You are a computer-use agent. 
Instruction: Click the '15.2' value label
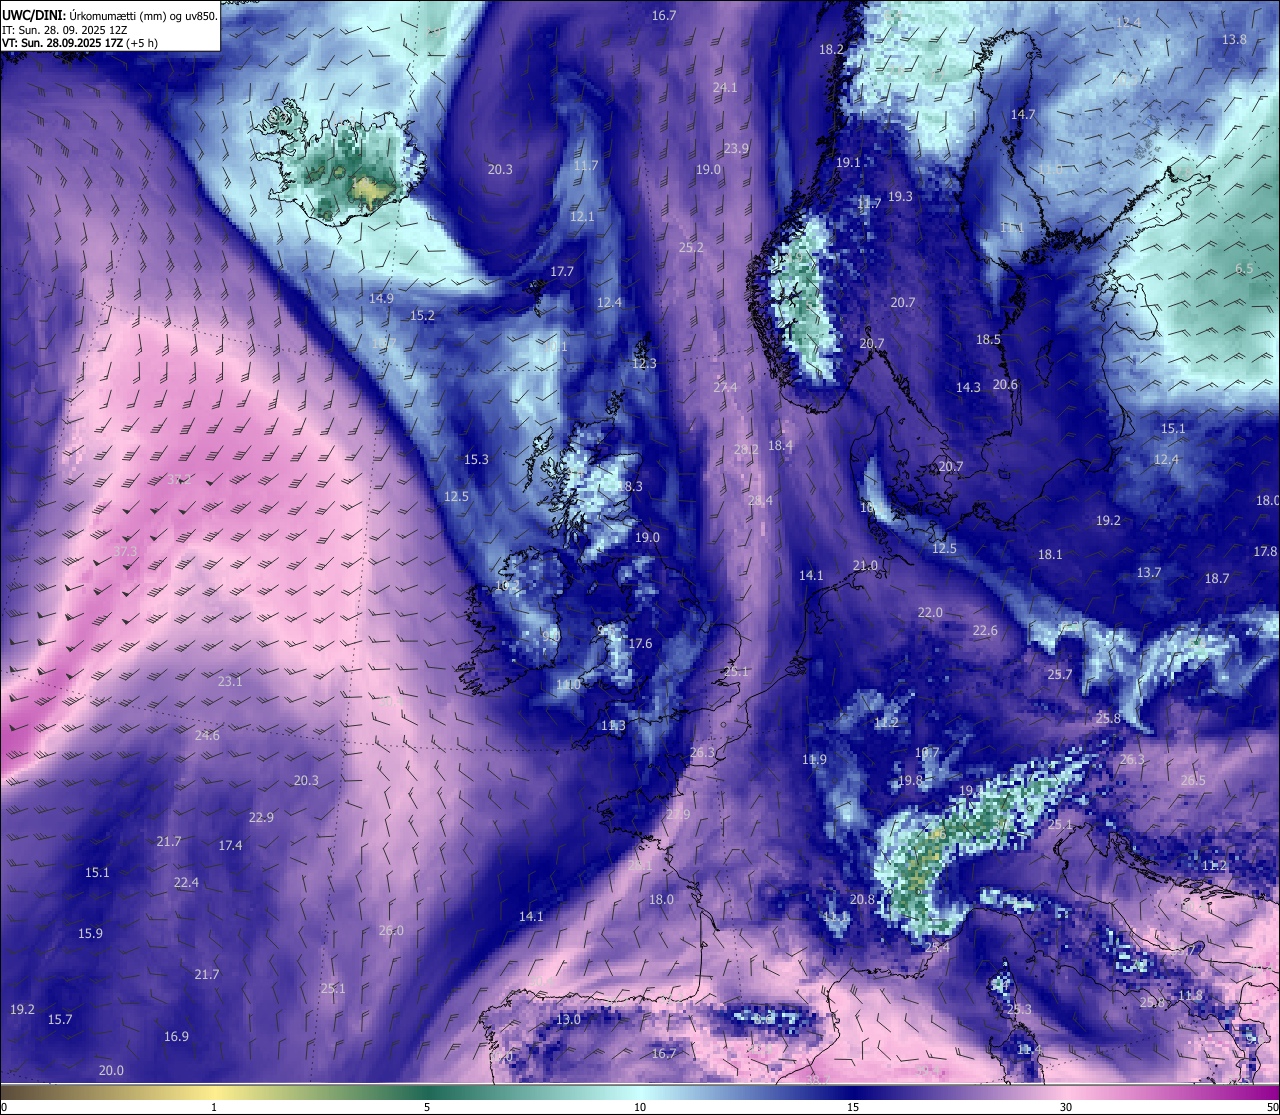click(422, 315)
